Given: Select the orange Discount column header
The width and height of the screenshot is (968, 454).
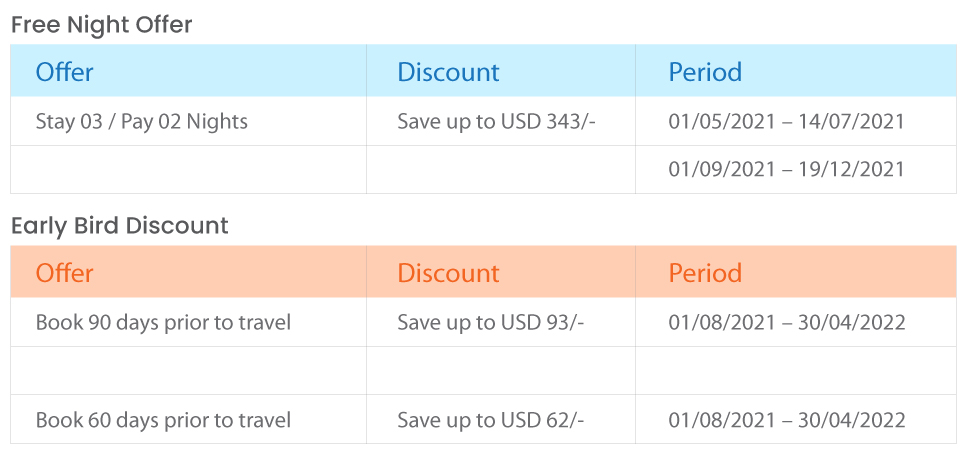Looking at the screenshot, I should tap(448, 273).
